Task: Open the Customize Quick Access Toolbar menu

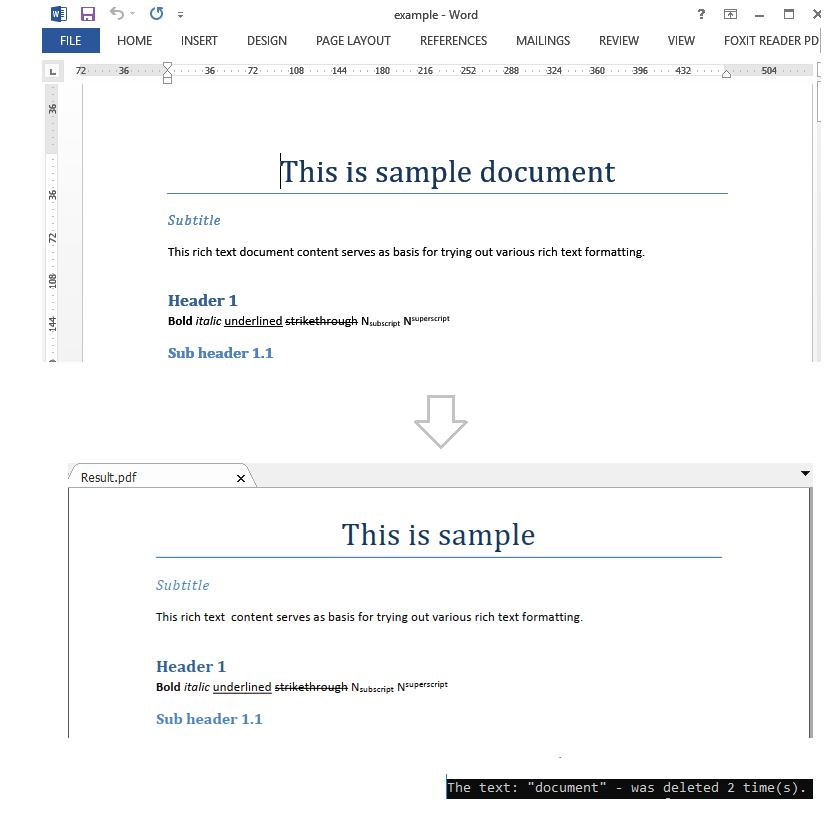Action: (181, 13)
